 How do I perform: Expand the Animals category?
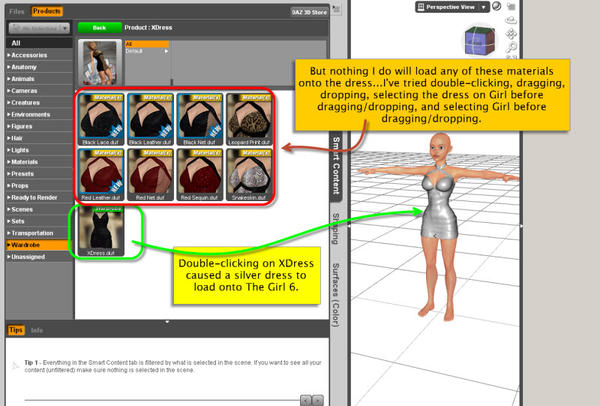(39, 79)
